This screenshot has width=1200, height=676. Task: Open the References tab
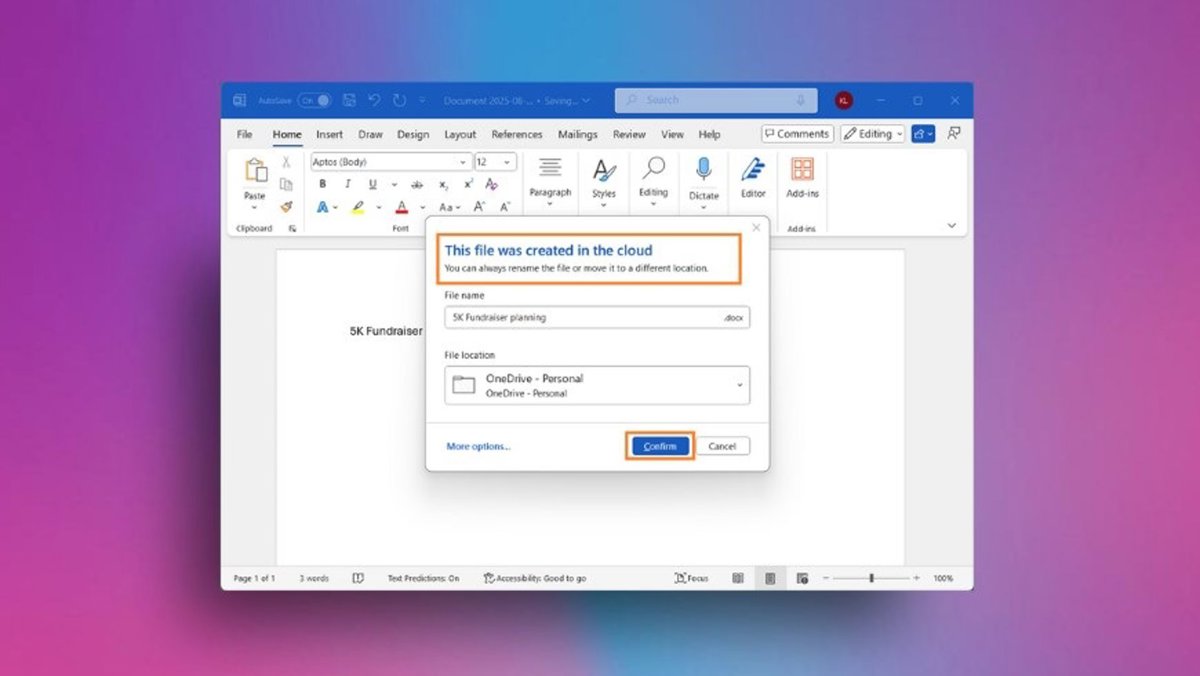pos(517,134)
